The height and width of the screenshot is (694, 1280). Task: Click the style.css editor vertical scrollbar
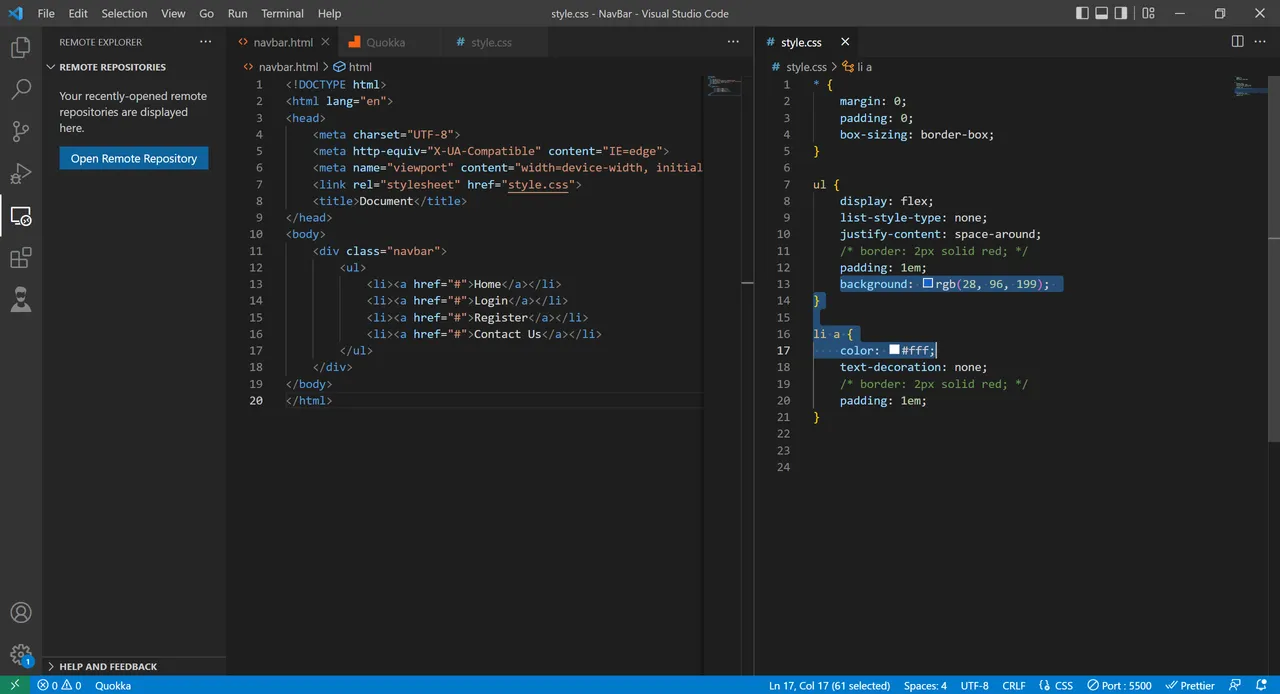1274,259
